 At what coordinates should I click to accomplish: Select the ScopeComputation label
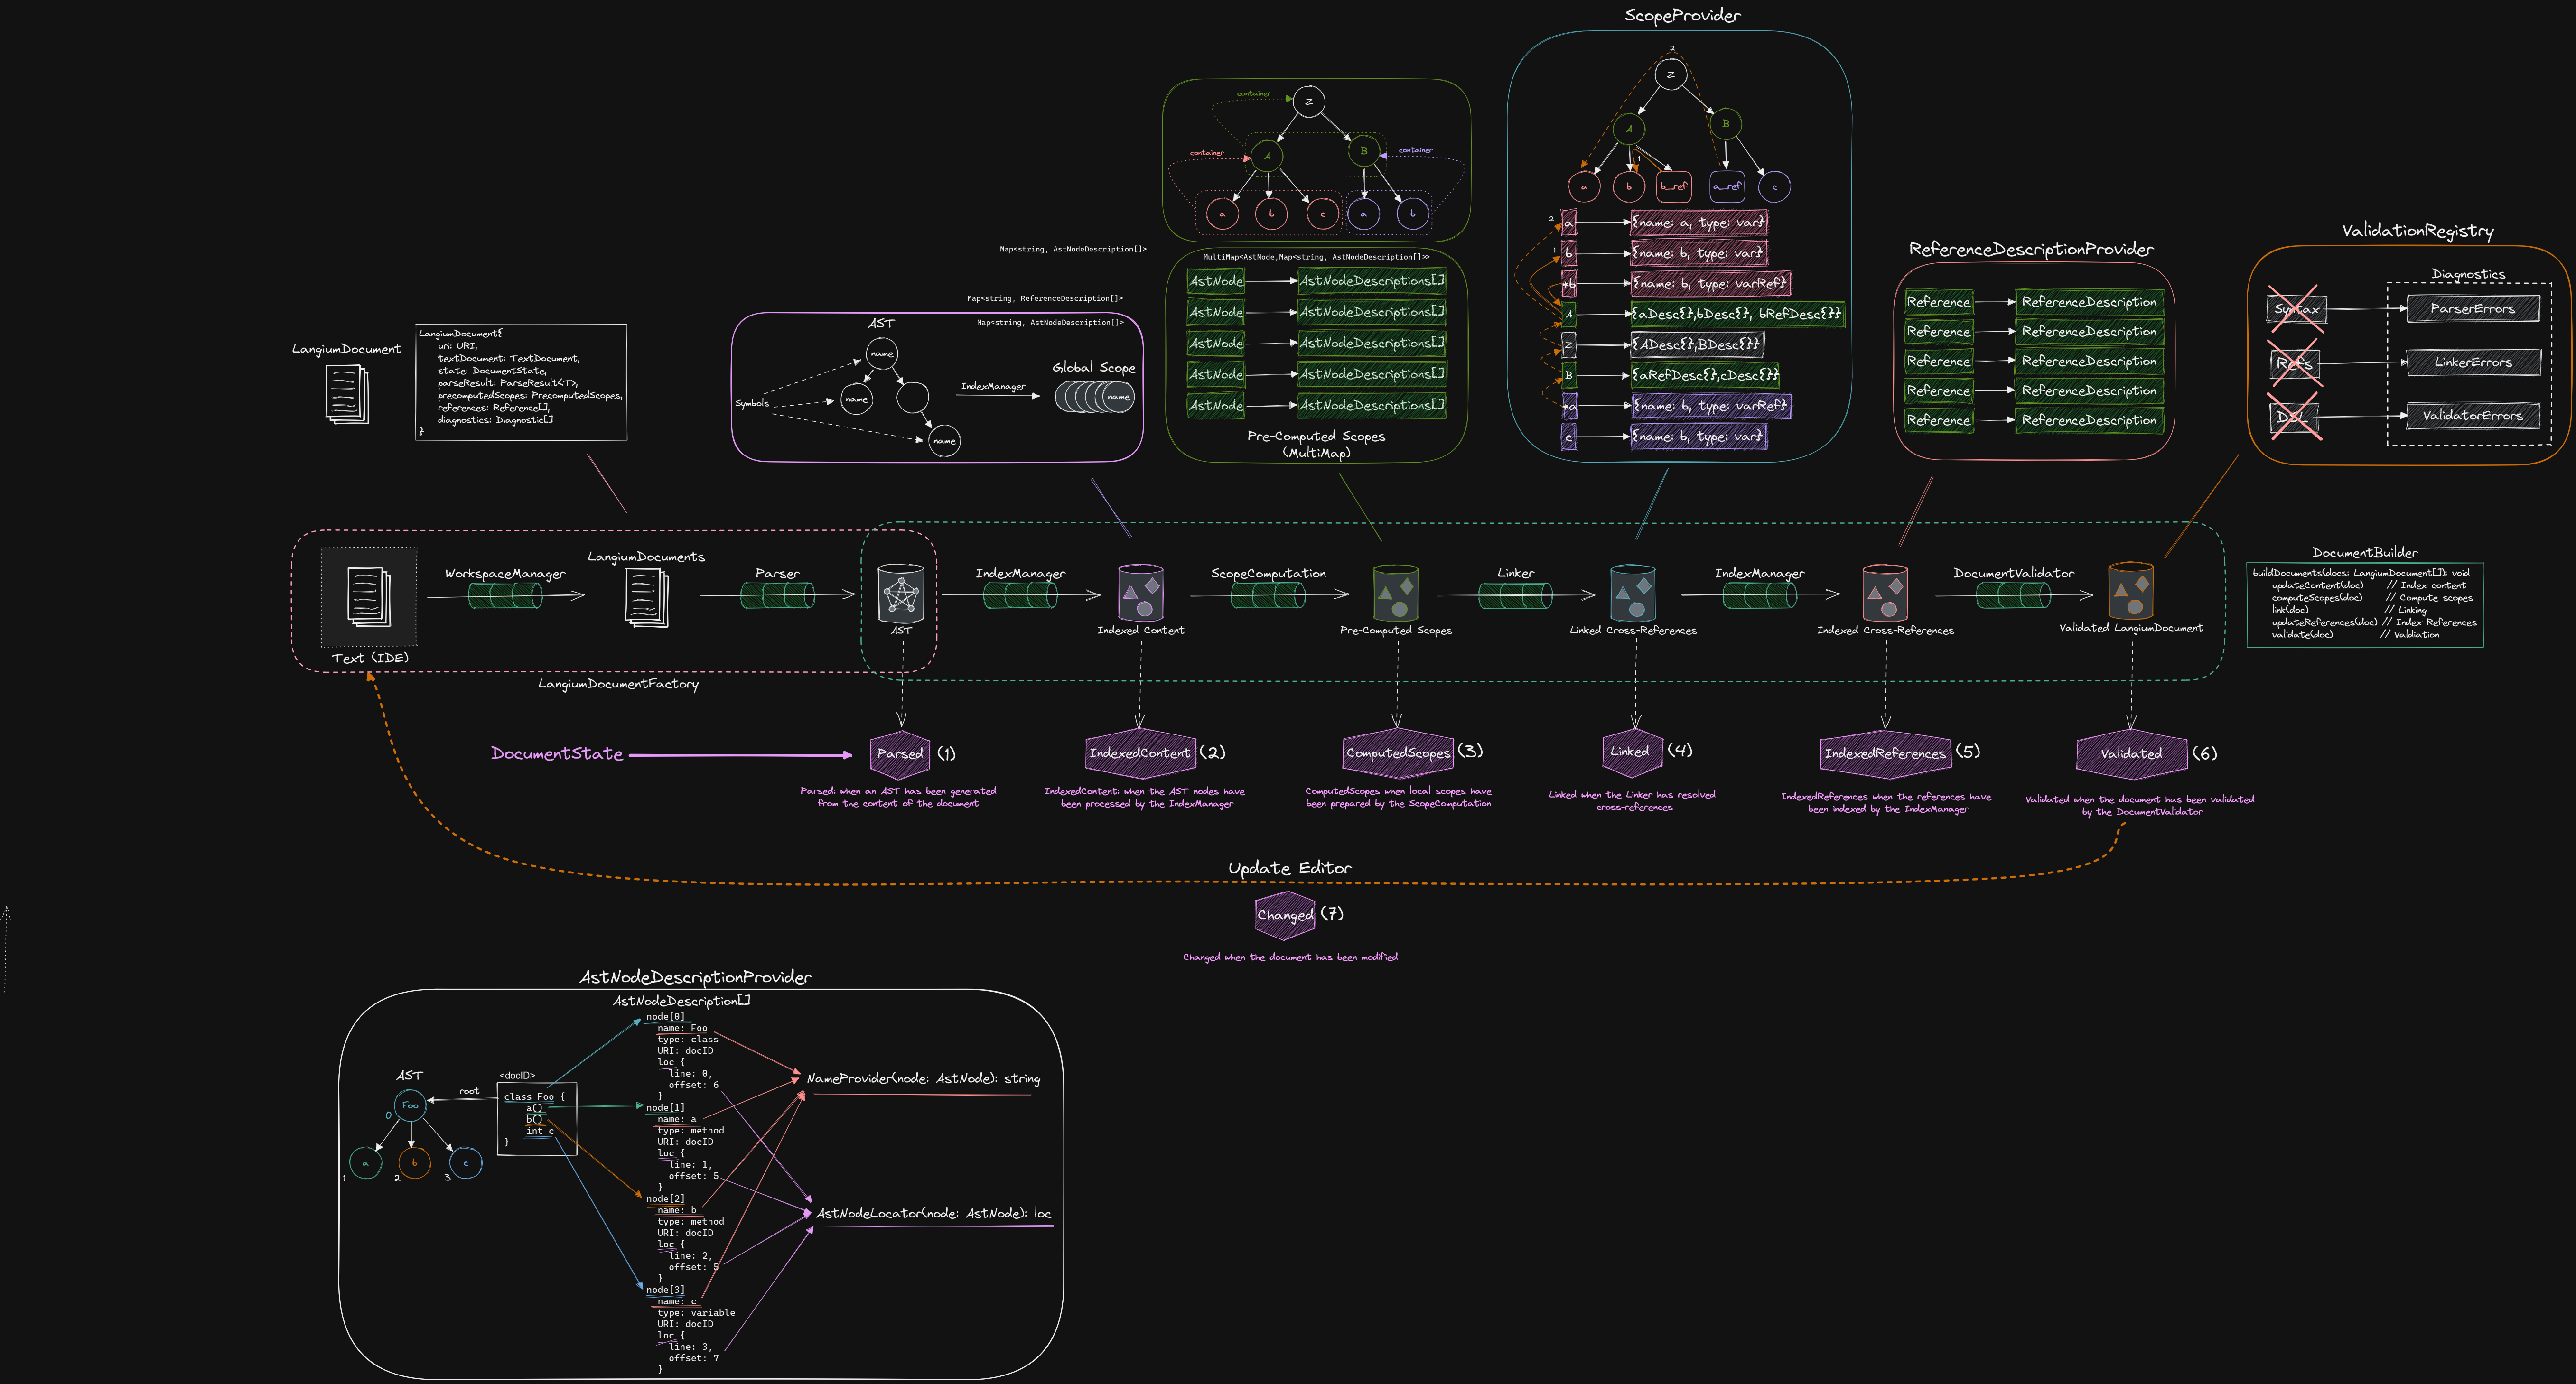pyautogui.click(x=1268, y=574)
